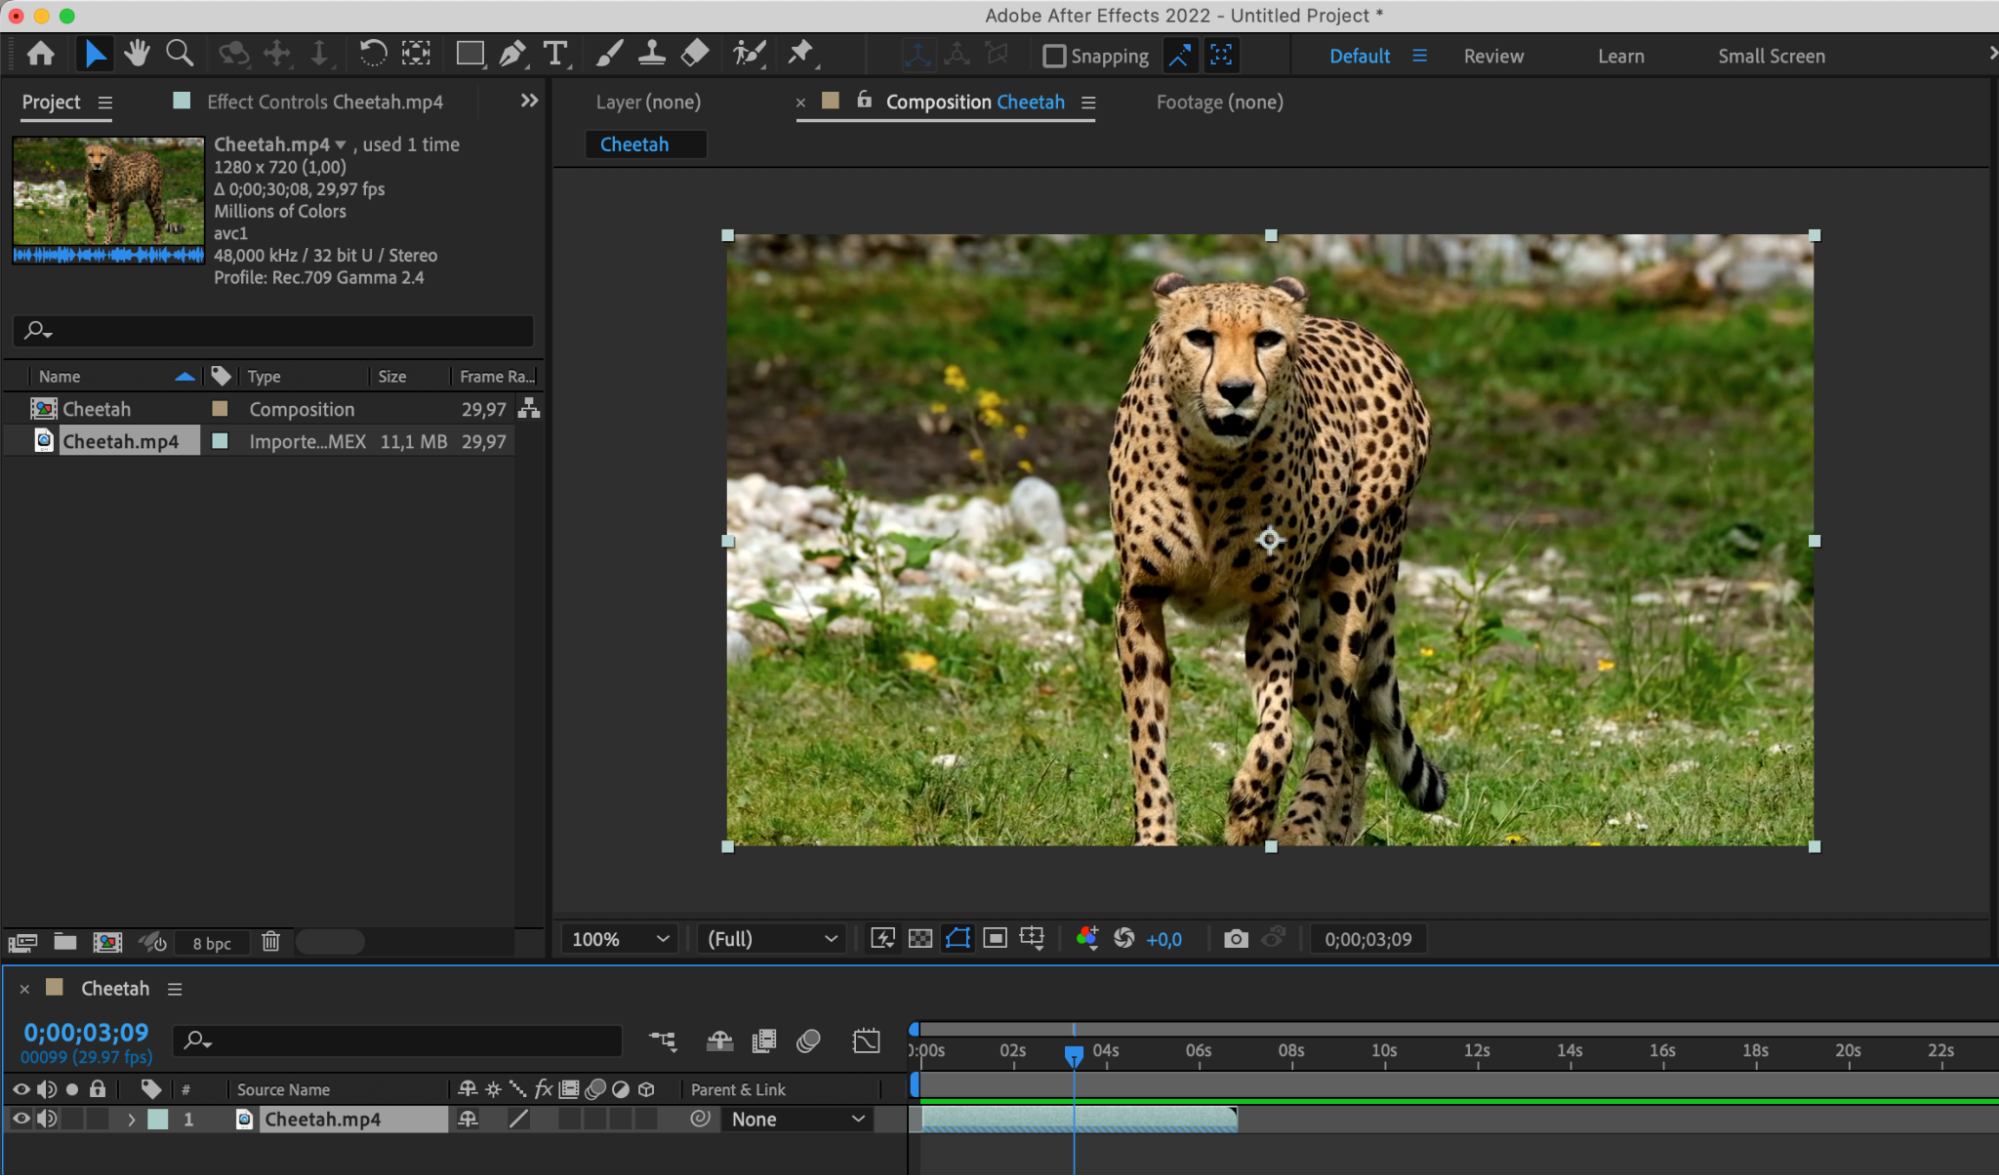
Task: Expand the Cheetah.mp4 layer properties
Action: click(x=131, y=1120)
